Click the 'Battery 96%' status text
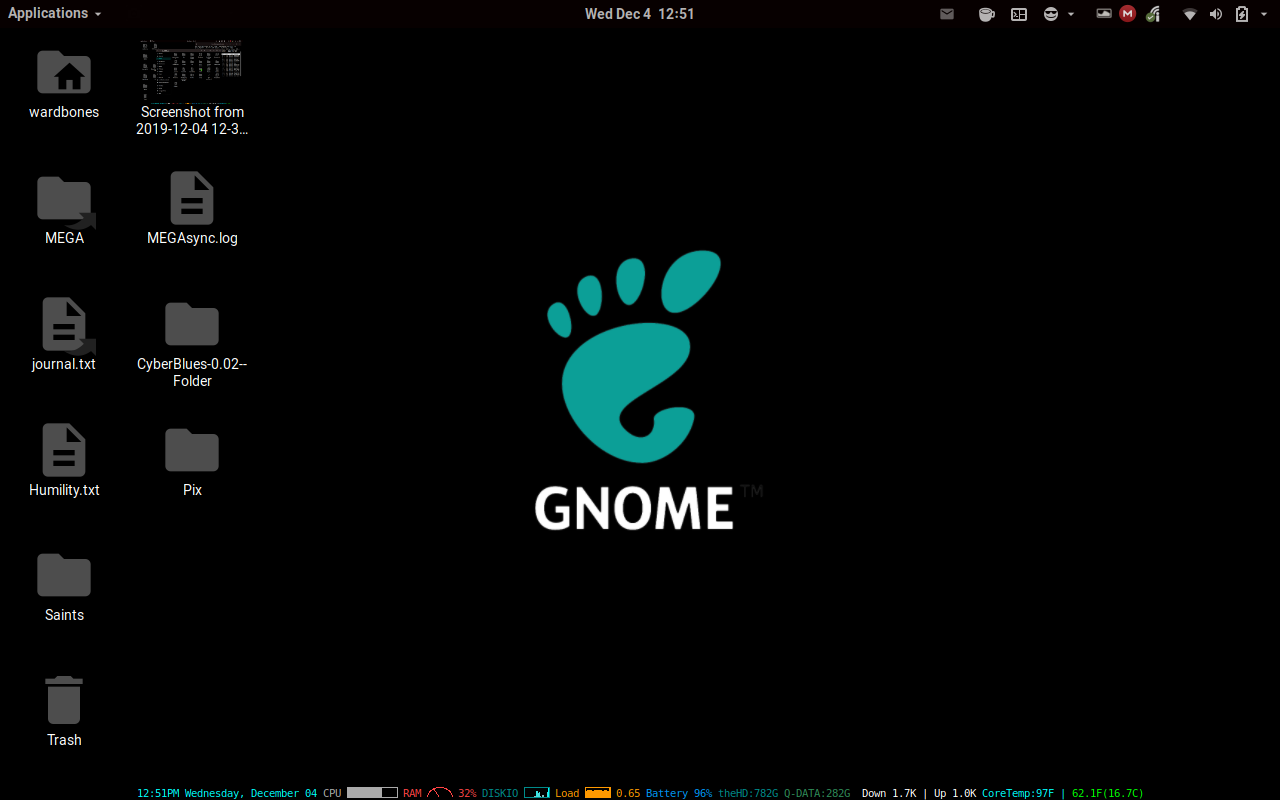This screenshot has height=800, width=1280. [x=679, y=793]
